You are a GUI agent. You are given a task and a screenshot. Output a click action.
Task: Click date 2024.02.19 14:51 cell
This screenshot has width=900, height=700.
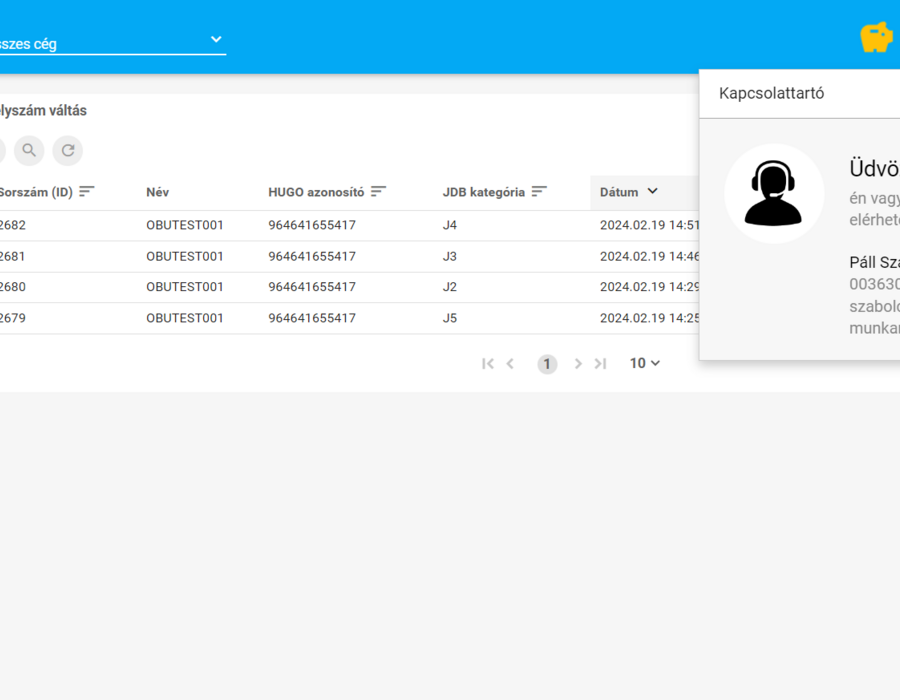(650, 225)
